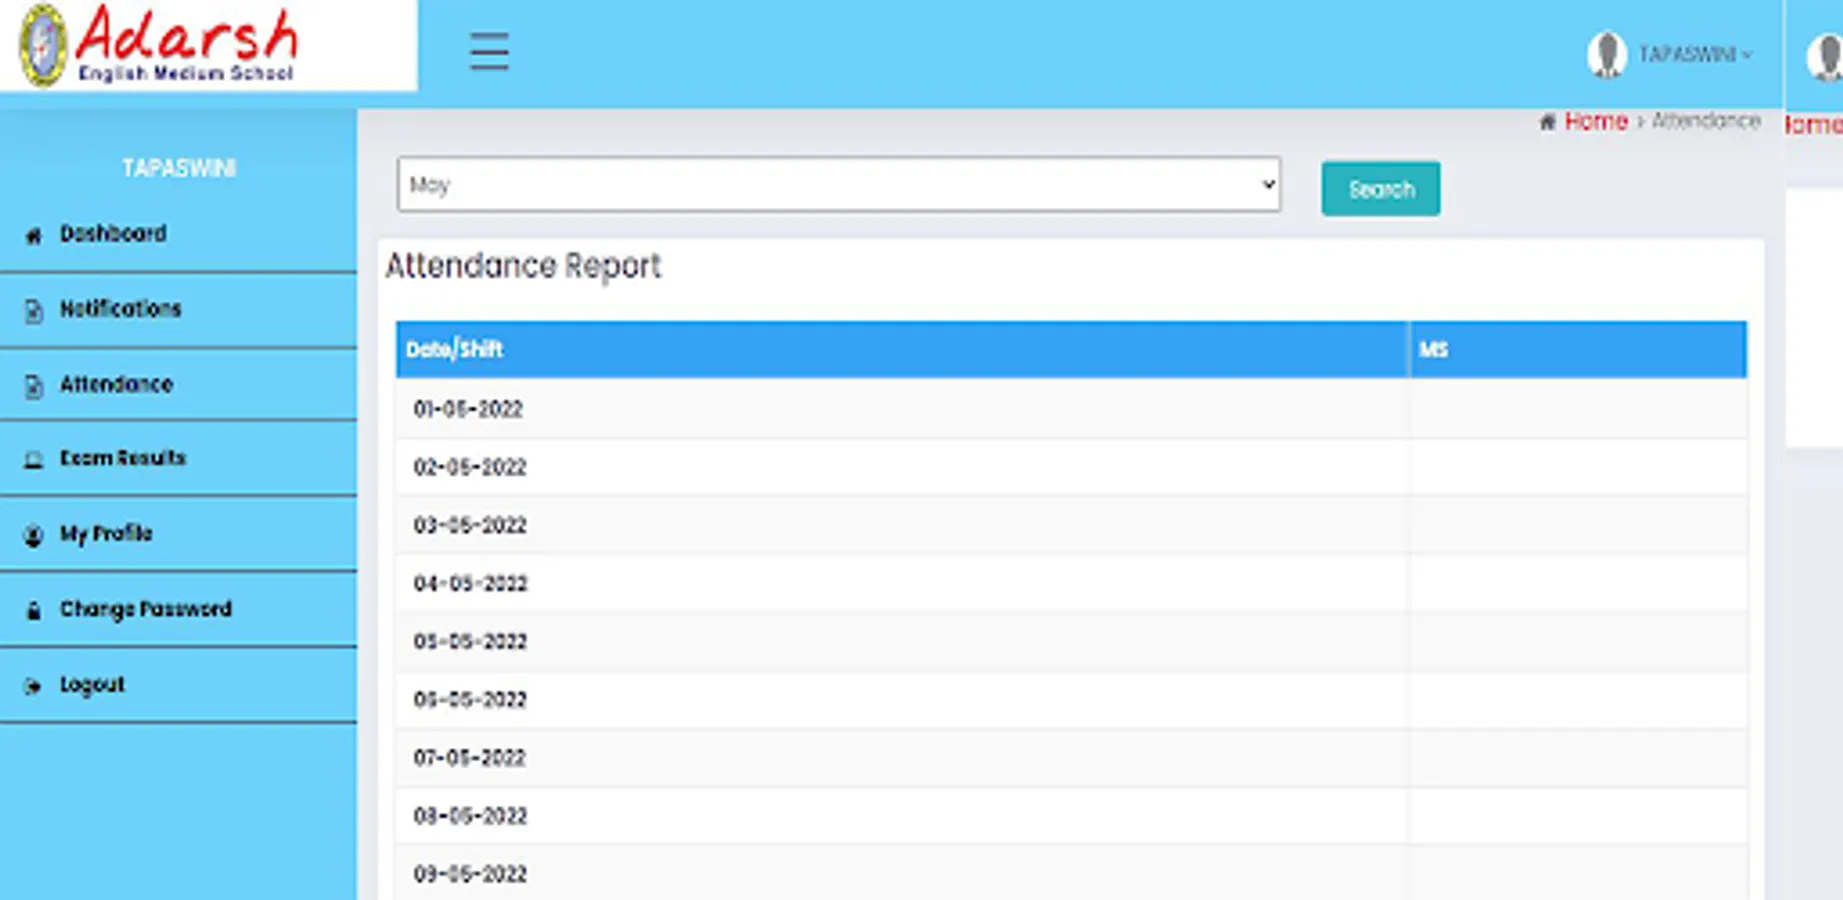Click the Dashboard home icon in sidebar
1843x900 pixels.
(33, 235)
